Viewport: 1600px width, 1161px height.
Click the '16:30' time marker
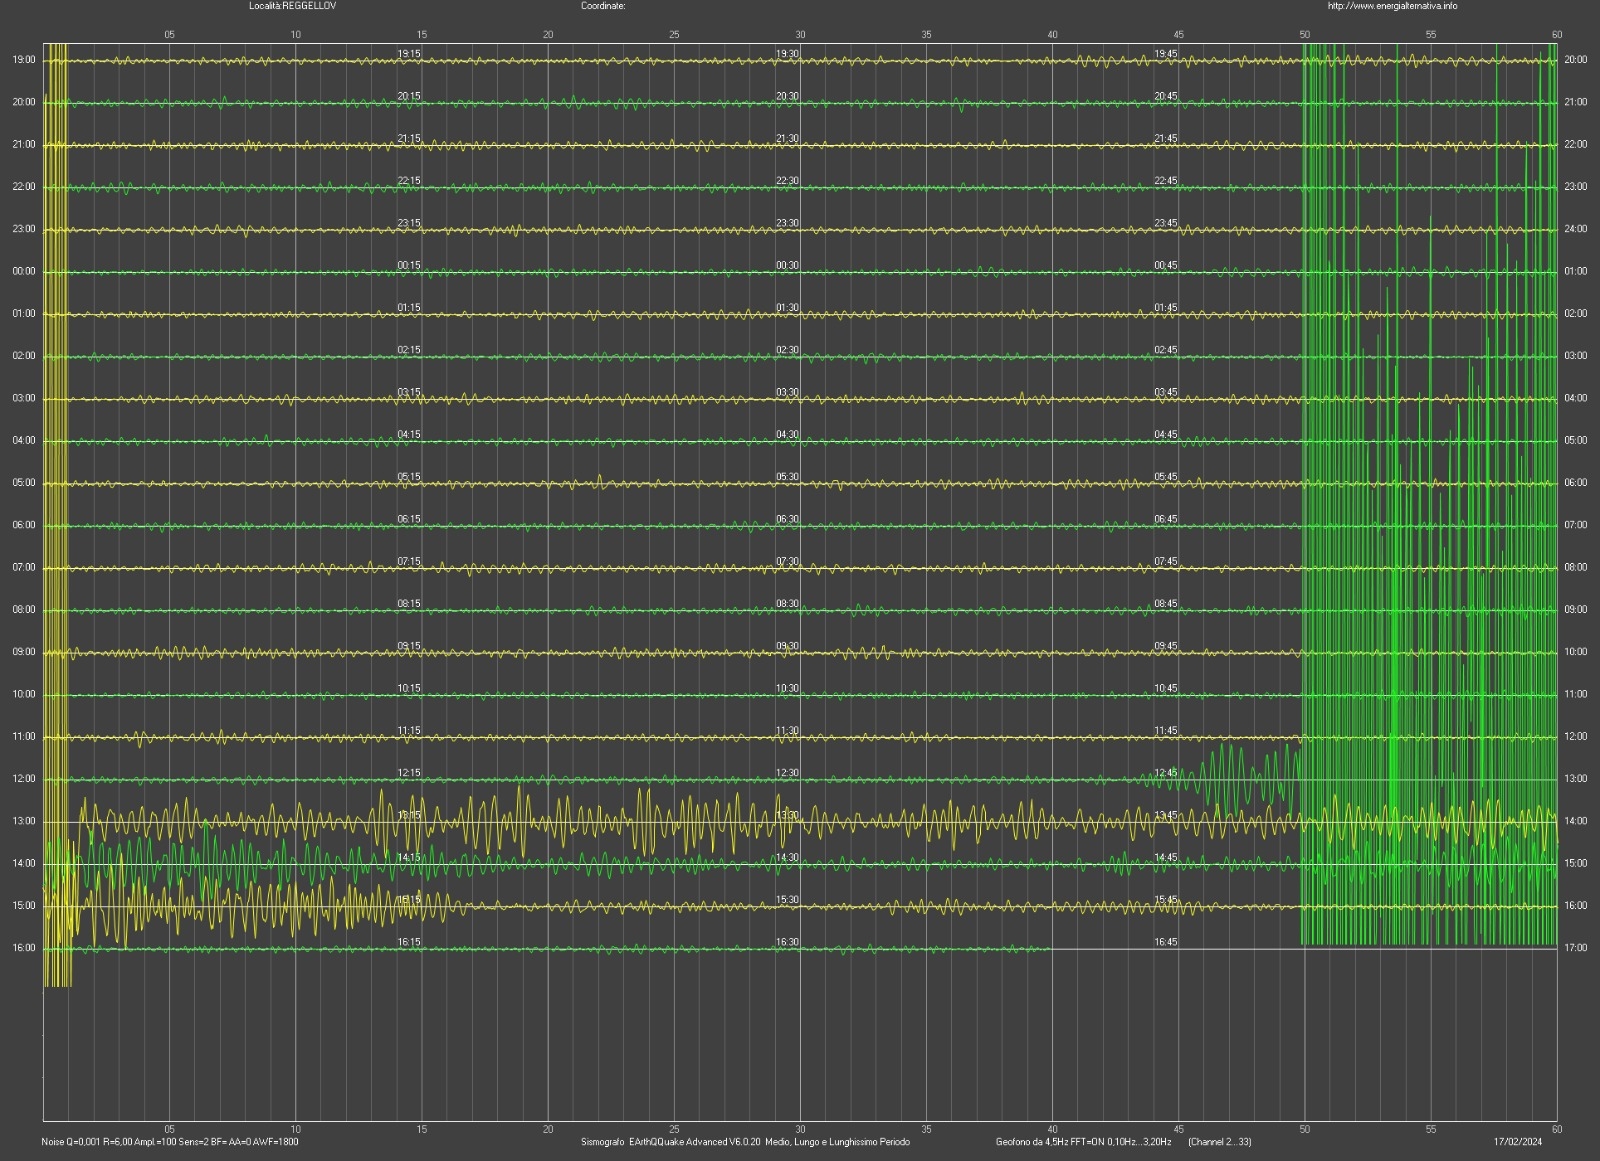(787, 942)
